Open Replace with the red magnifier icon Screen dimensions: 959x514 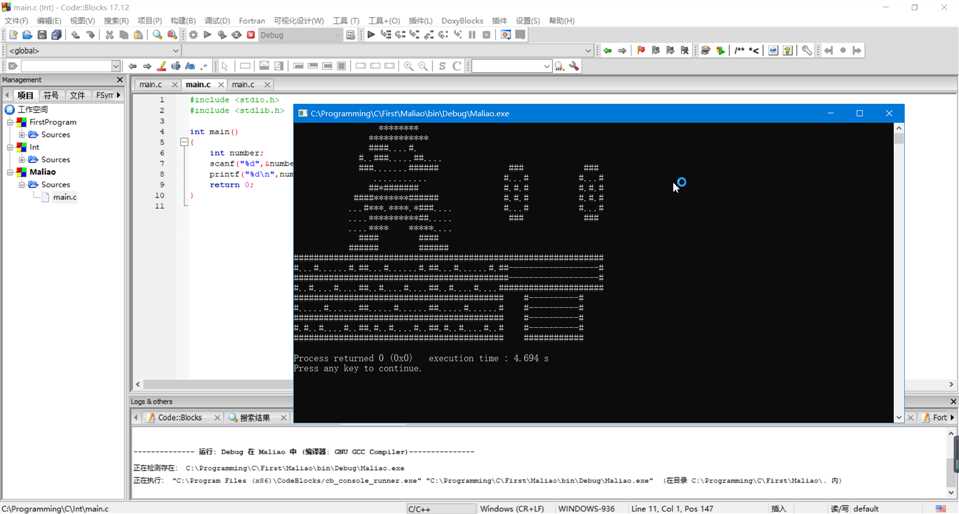click(172, 35)
